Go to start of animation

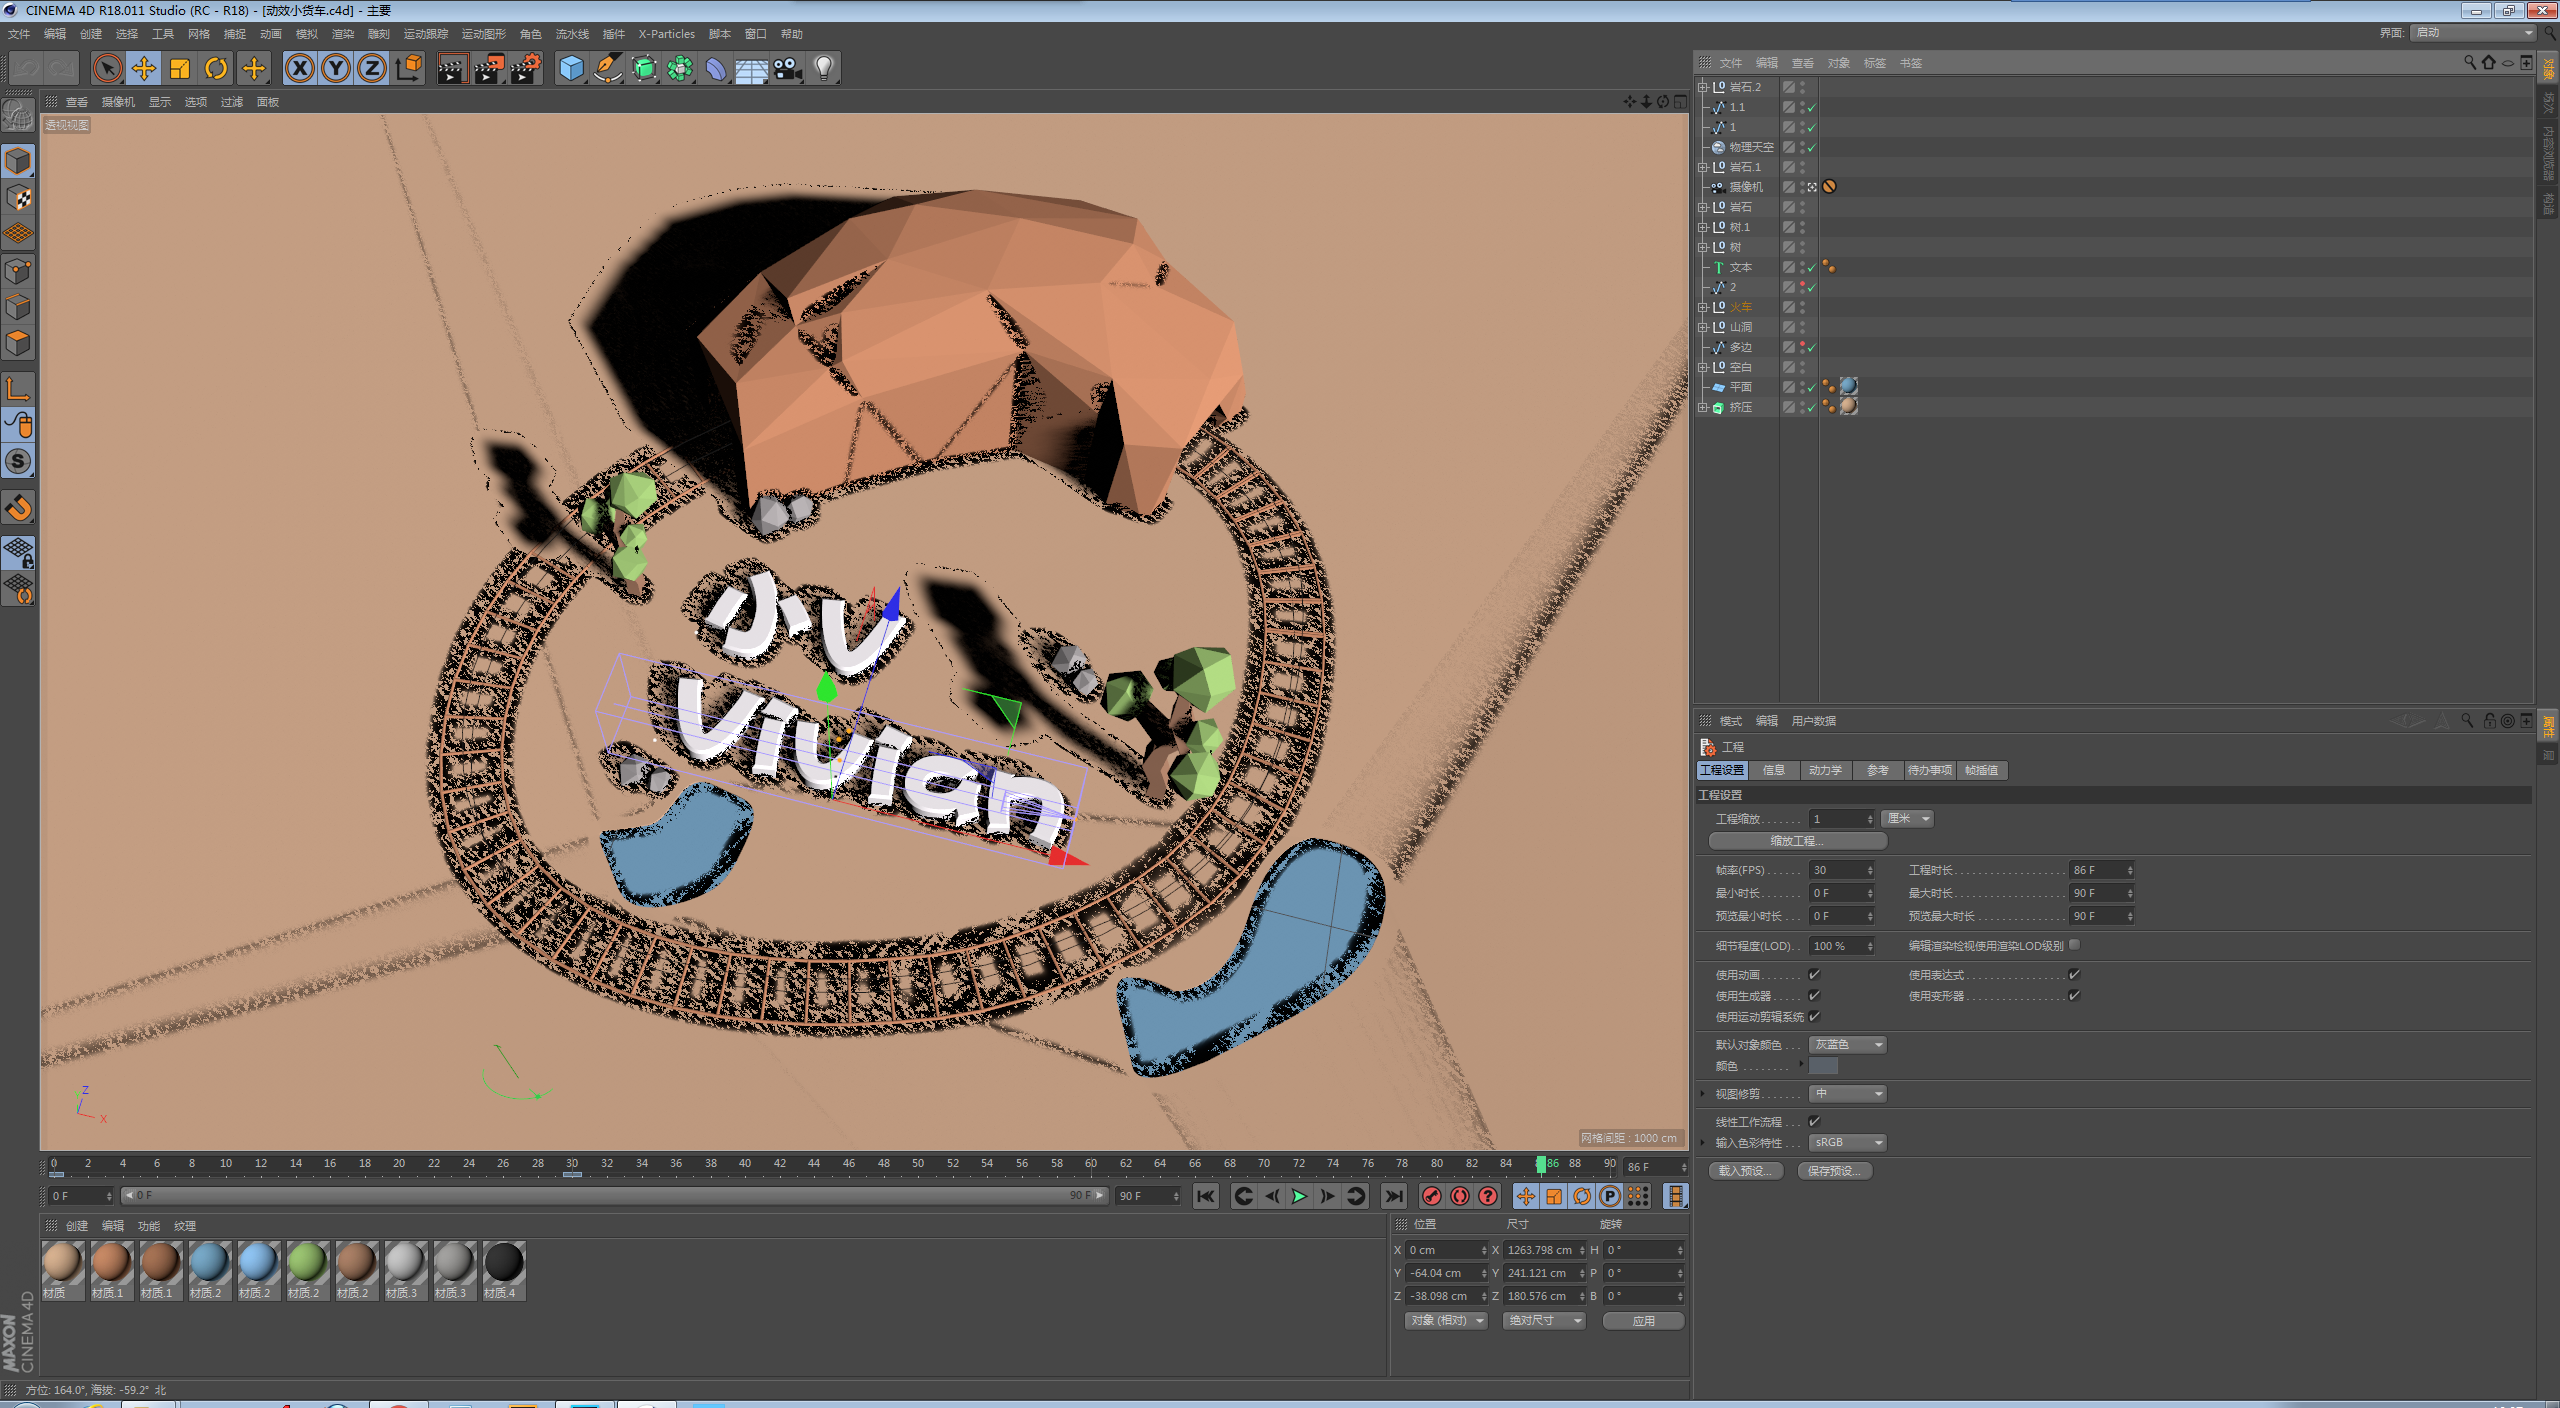point(1206,1196)
